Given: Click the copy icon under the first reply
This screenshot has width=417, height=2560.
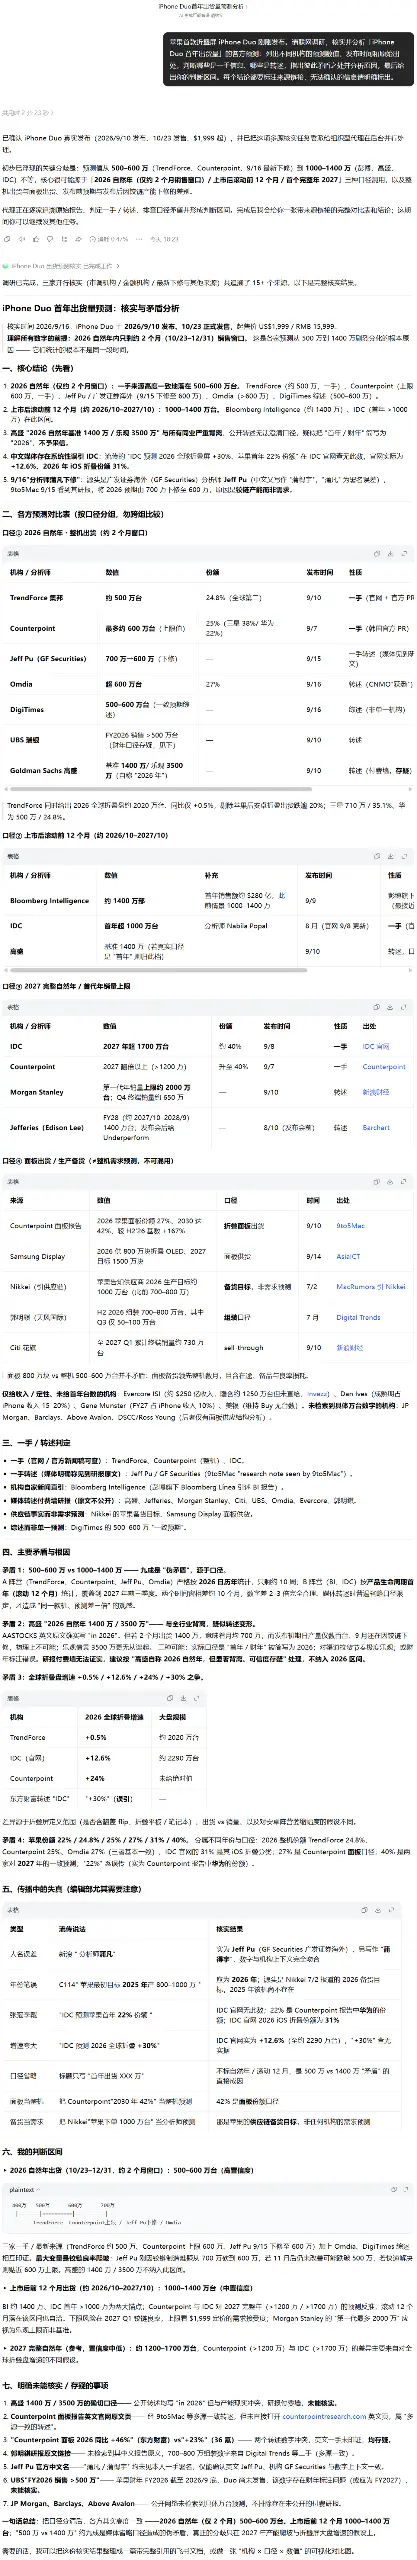Looking at the screenshot, I should 7,239.
